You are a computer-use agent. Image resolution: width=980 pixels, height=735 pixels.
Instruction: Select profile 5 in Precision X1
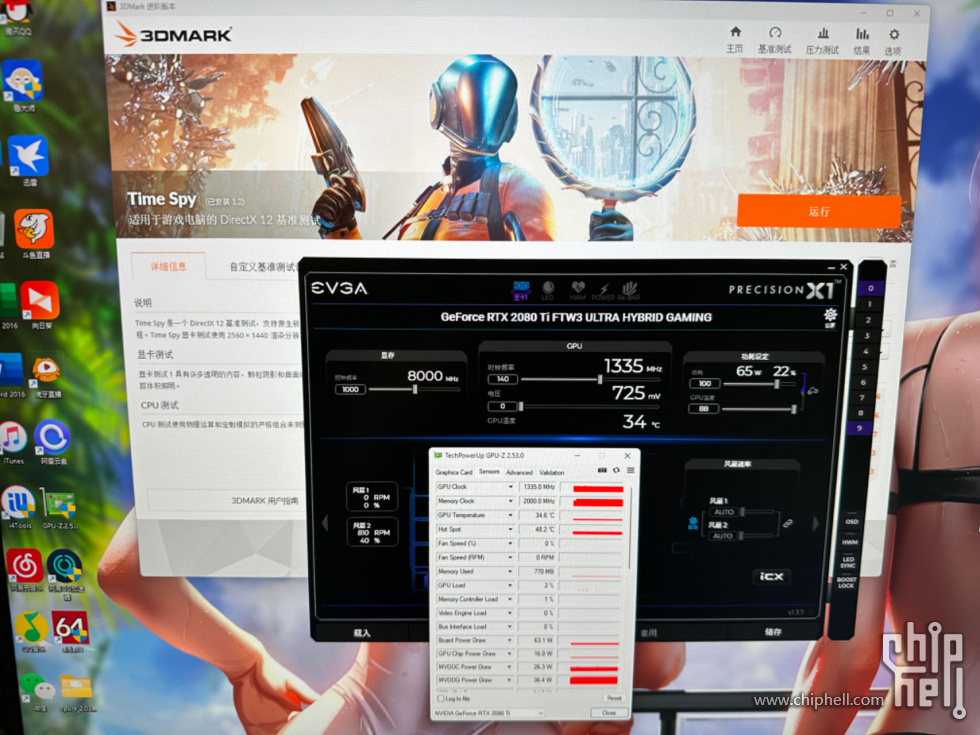click(865, 367)
